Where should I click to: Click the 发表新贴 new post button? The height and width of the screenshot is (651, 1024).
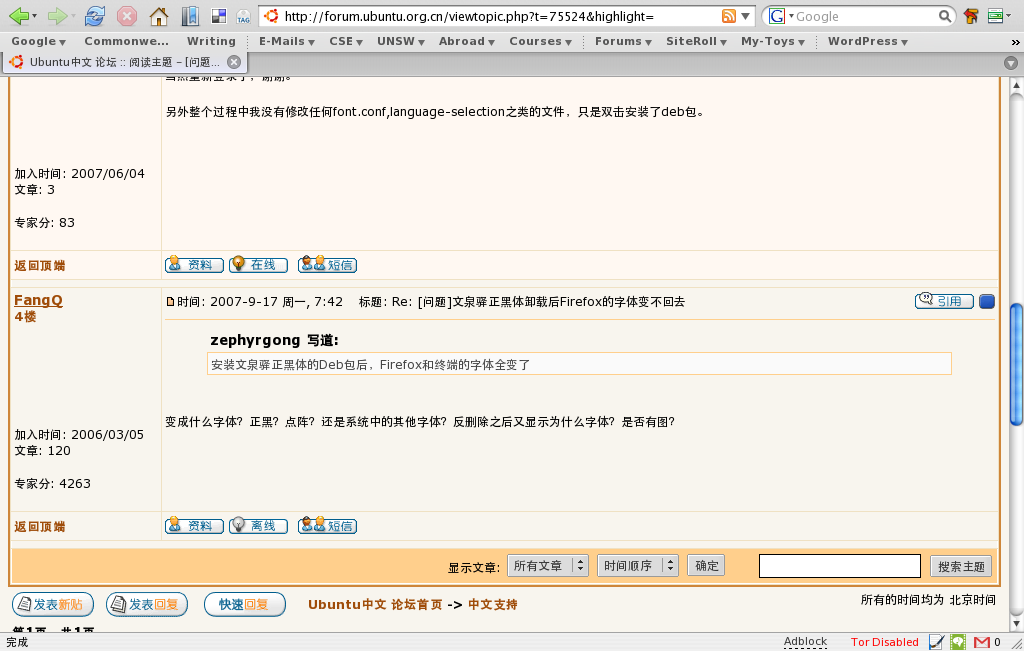point(53,605)
